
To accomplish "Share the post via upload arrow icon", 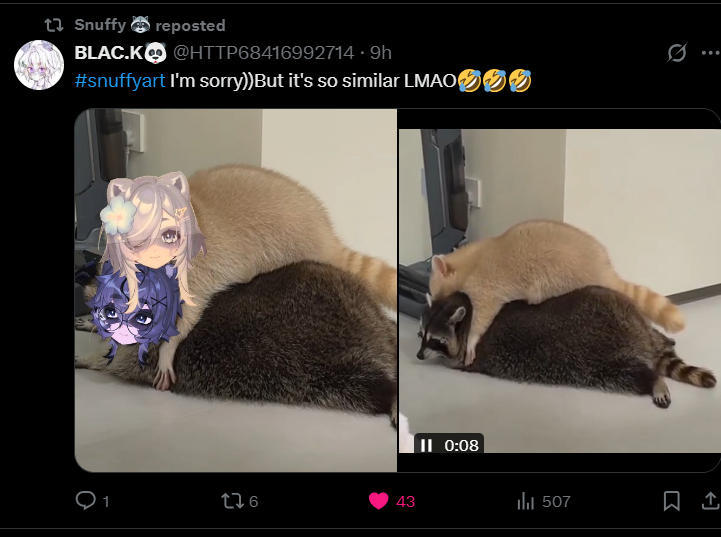I will click(x=710, y=501).
